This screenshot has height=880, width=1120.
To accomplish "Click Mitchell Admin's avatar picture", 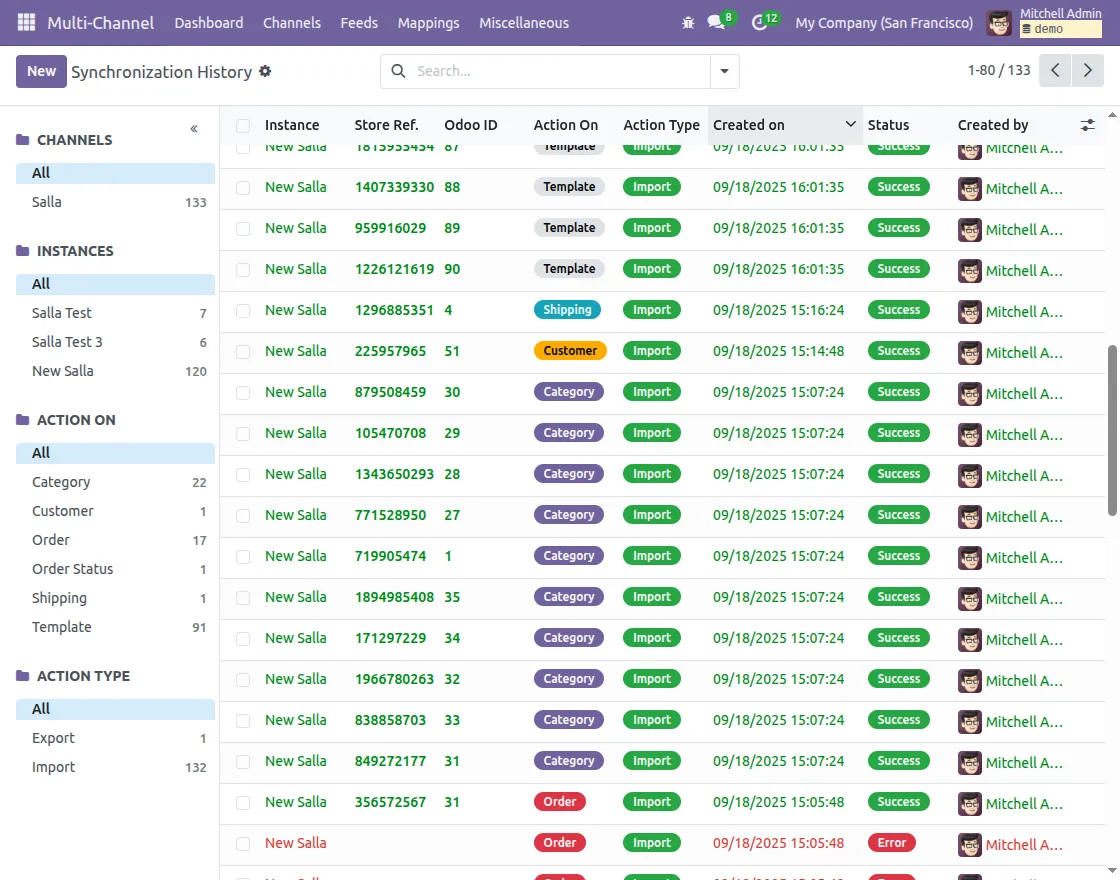I will 998,22.
